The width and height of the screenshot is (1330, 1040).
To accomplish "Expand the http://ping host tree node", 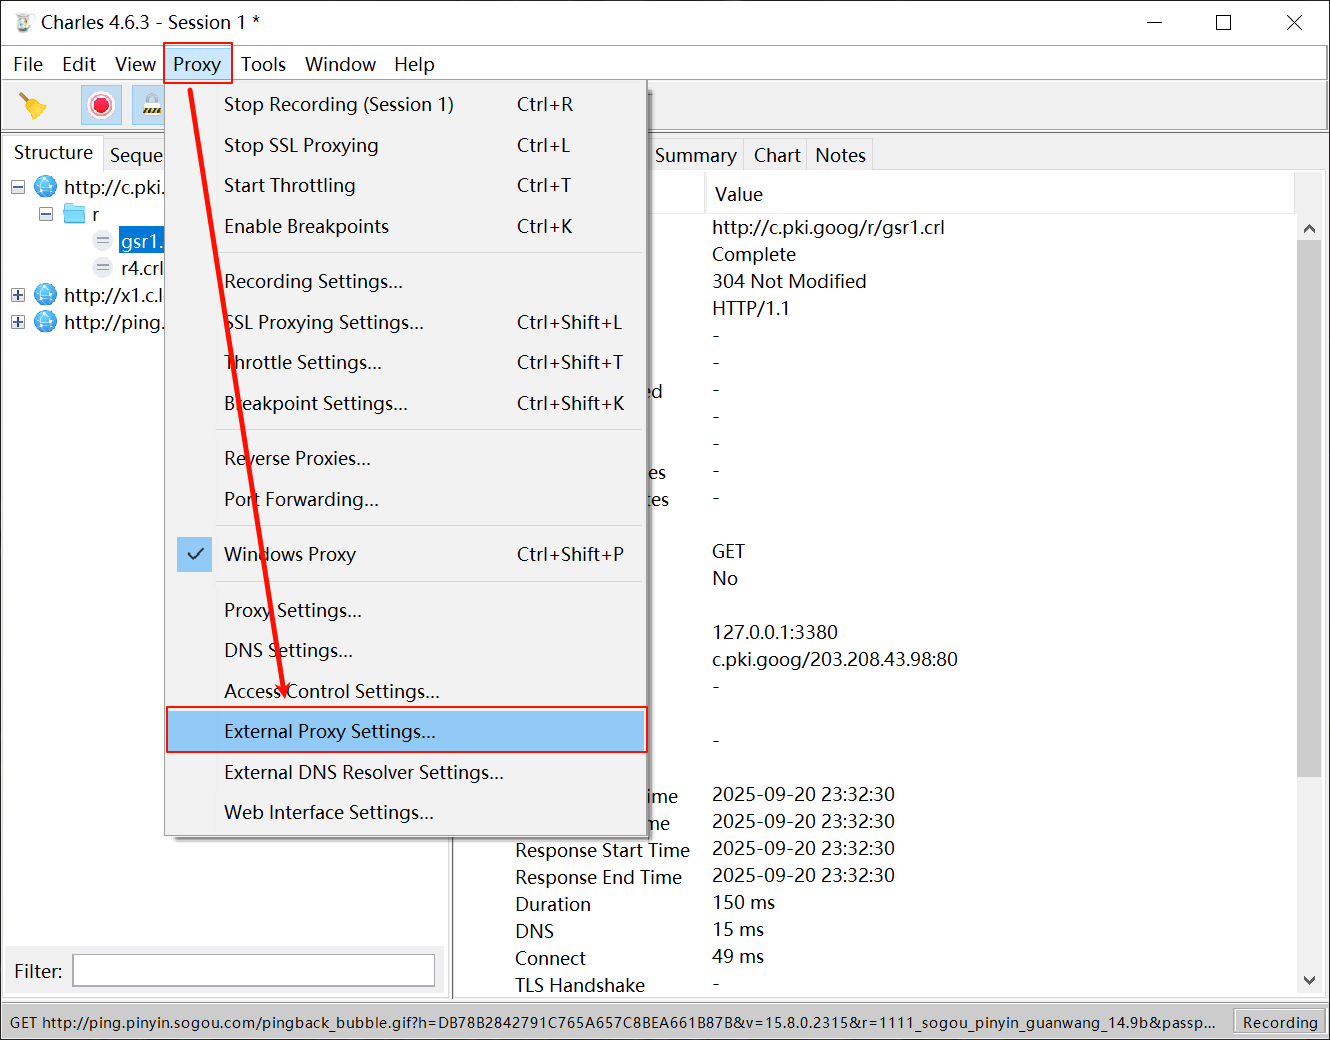I will pyautogui.click(x=18, y=322).
